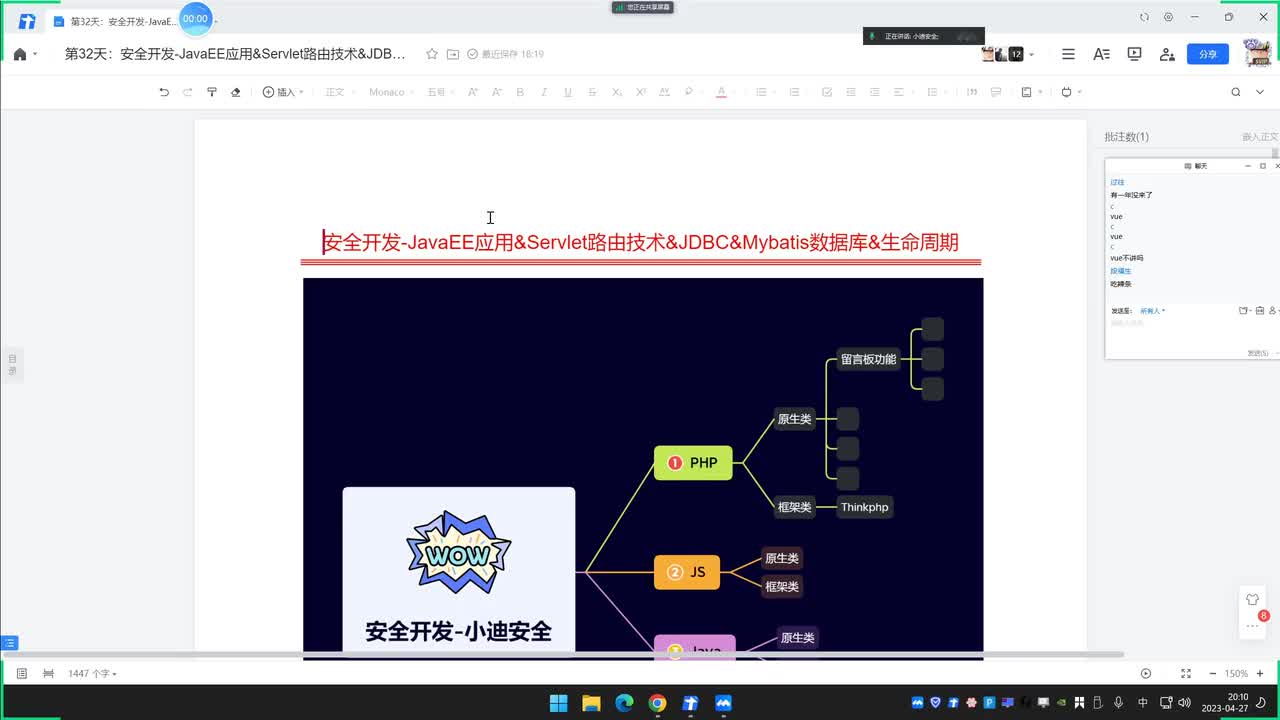
Task: Insert a bulleted list
Action: 763,92
